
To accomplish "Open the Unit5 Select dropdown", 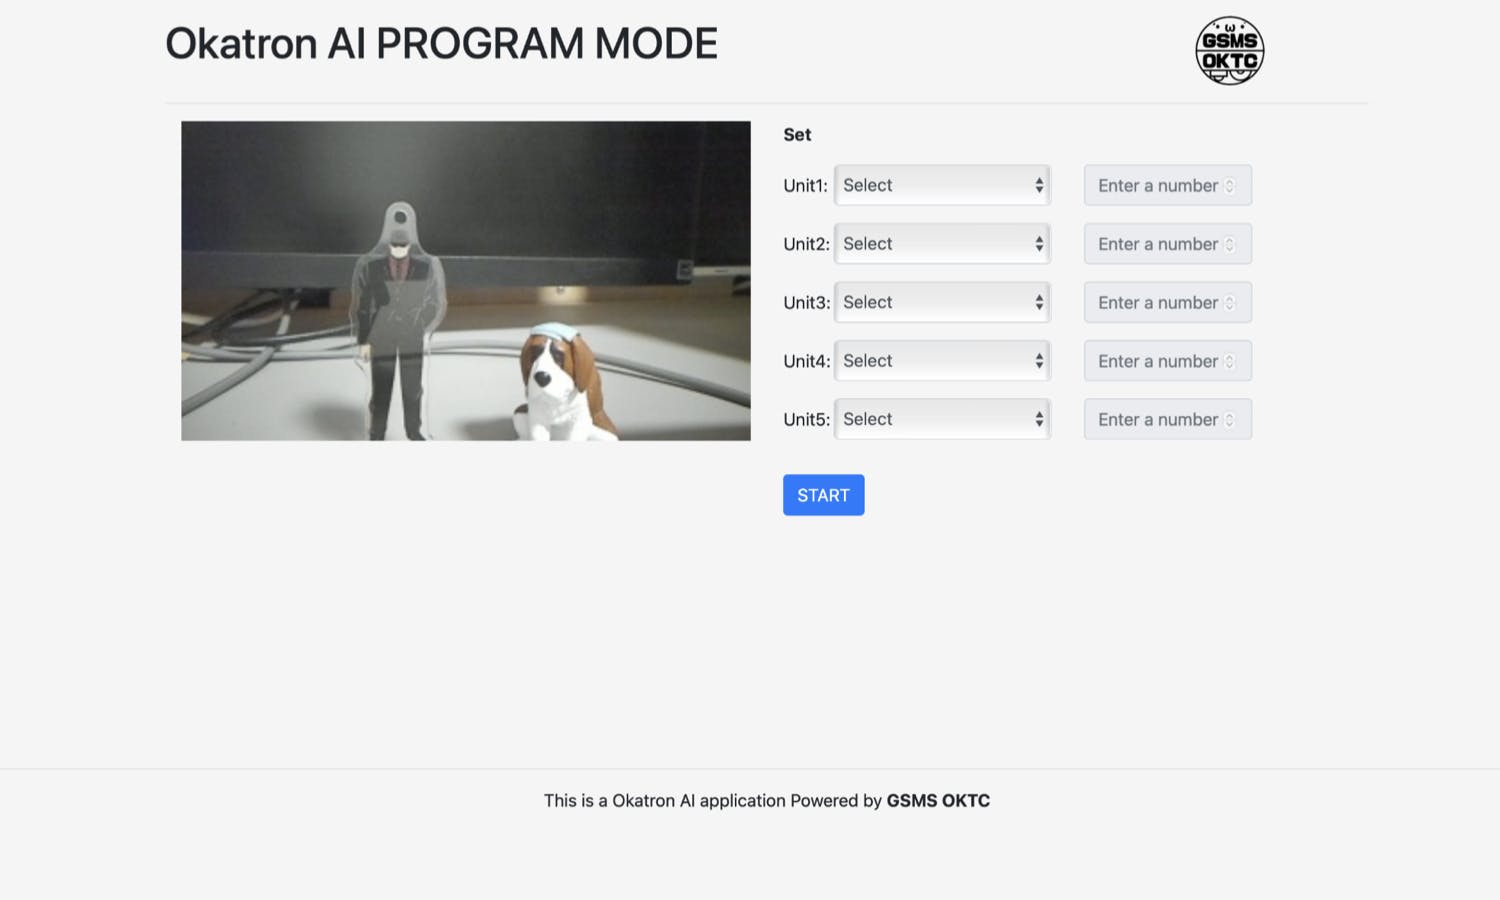I will point(941,419).
